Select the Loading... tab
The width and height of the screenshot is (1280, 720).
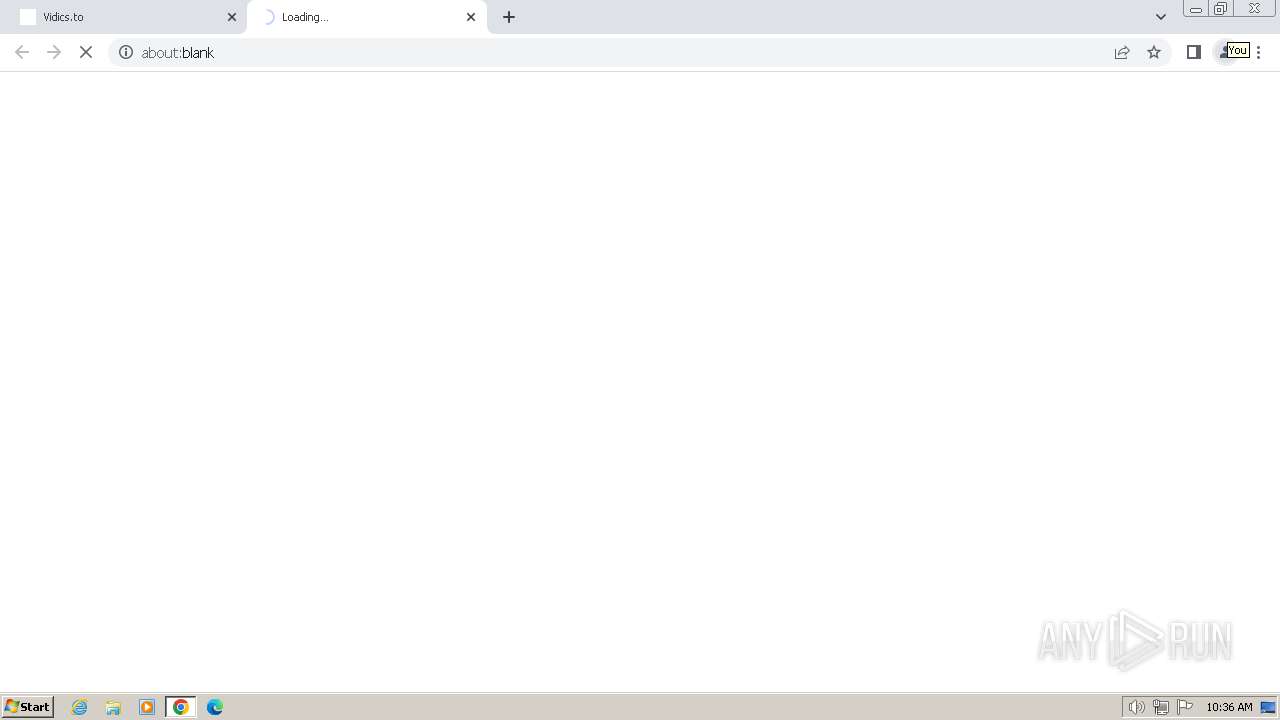[367, 17]
